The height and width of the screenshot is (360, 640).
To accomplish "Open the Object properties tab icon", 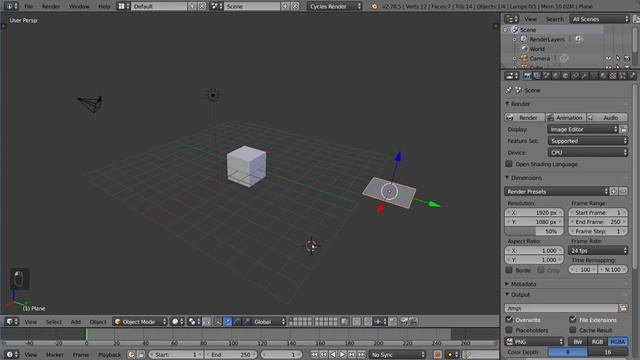I will click(565, 76).
